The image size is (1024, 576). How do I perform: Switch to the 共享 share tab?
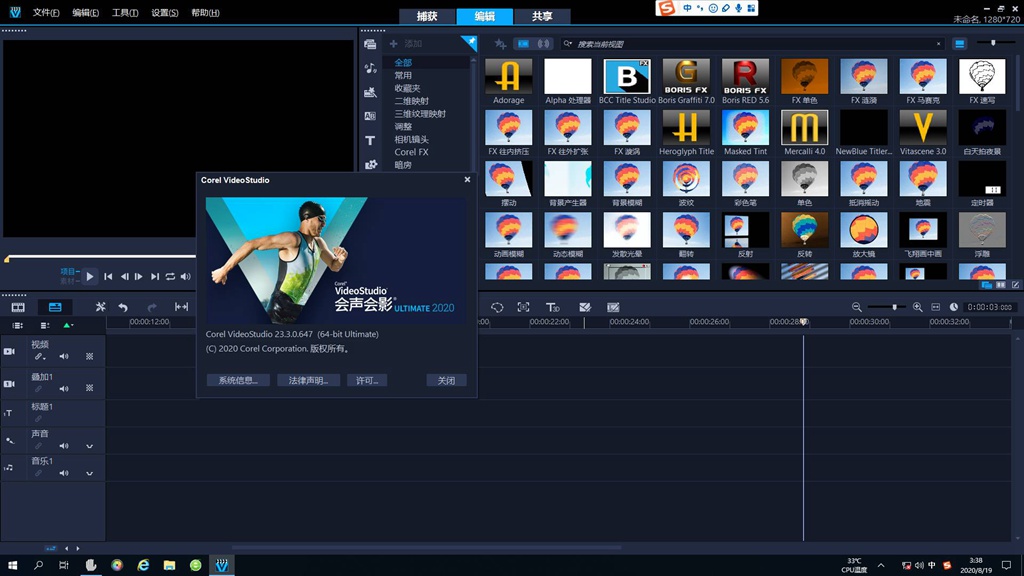pyautogui.click(x=542, y=16)
